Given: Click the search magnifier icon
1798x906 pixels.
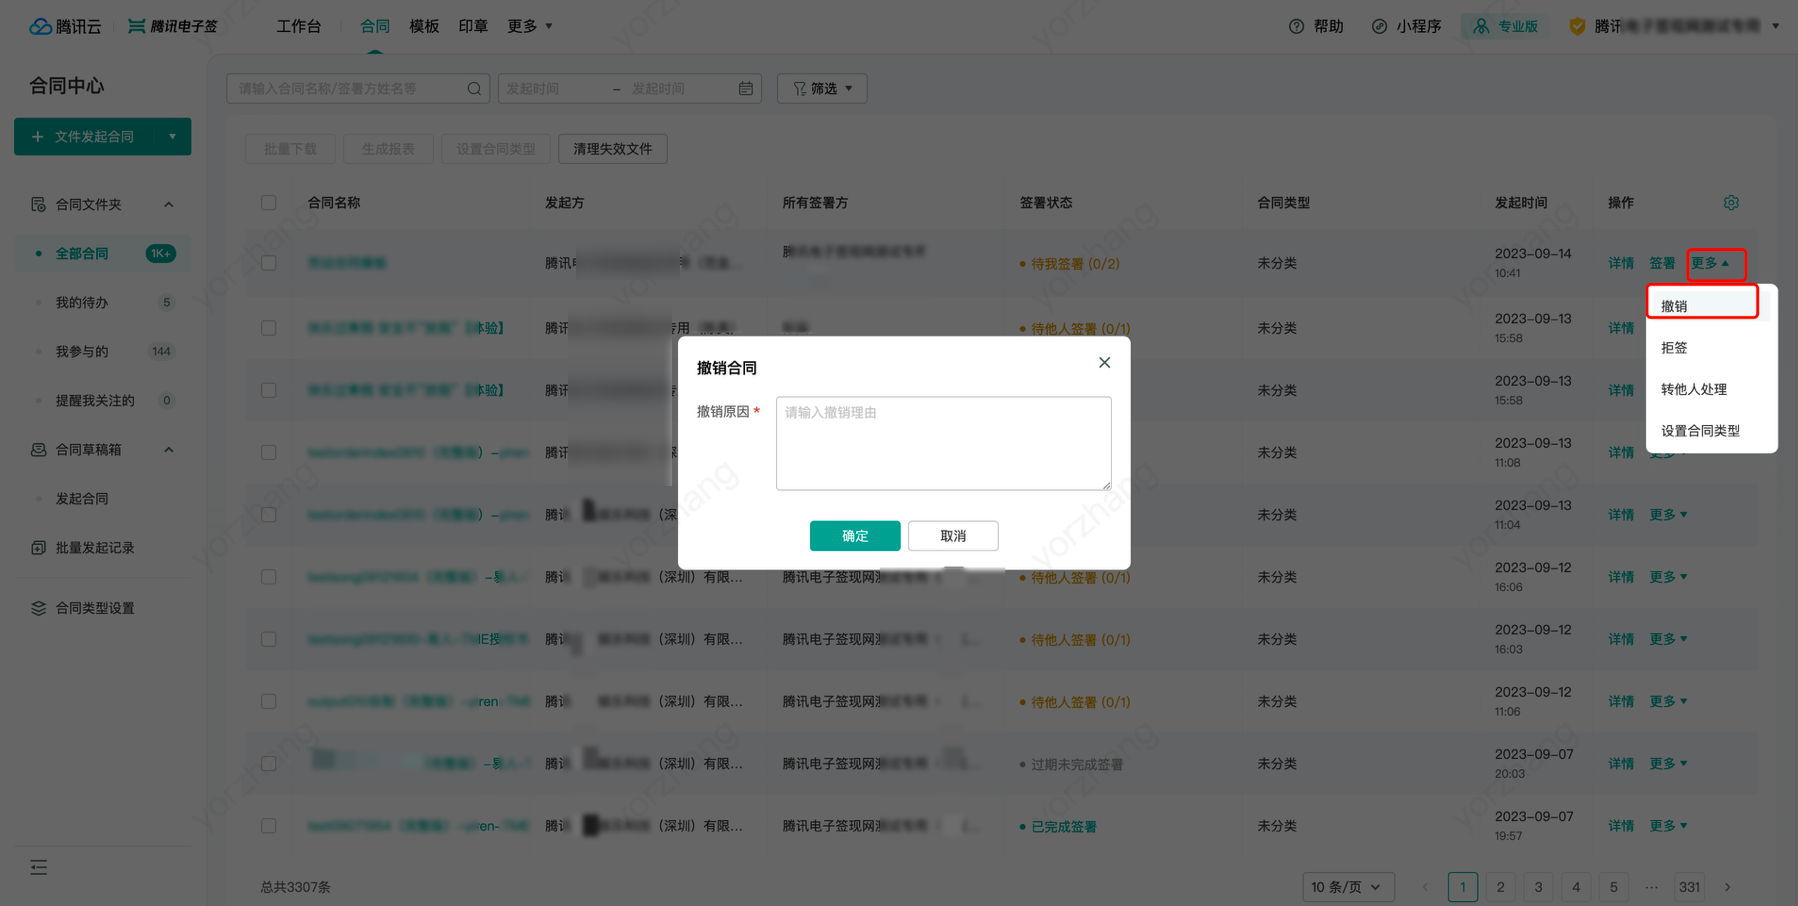Looking at the screenshot, I should coord(474,89).
